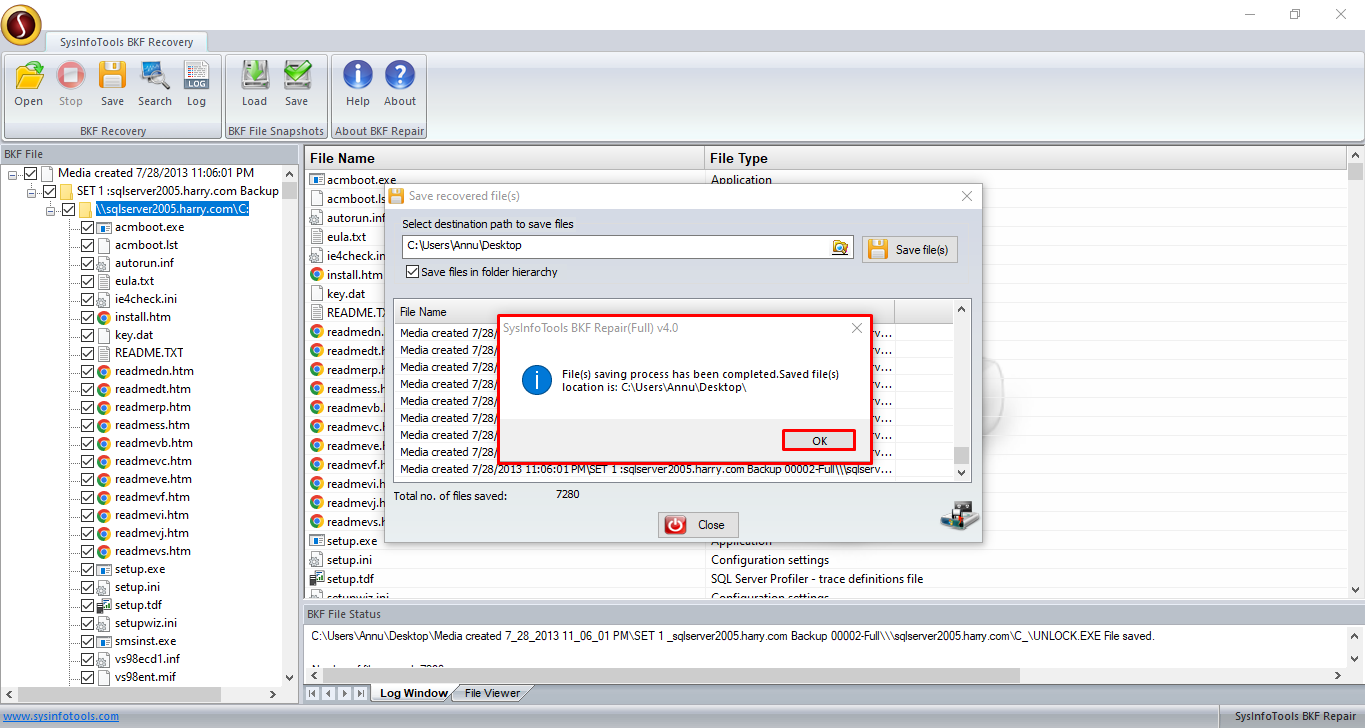Click the setup.tdf icon in the file list
1365x728 pixels.
pos(317,578)
